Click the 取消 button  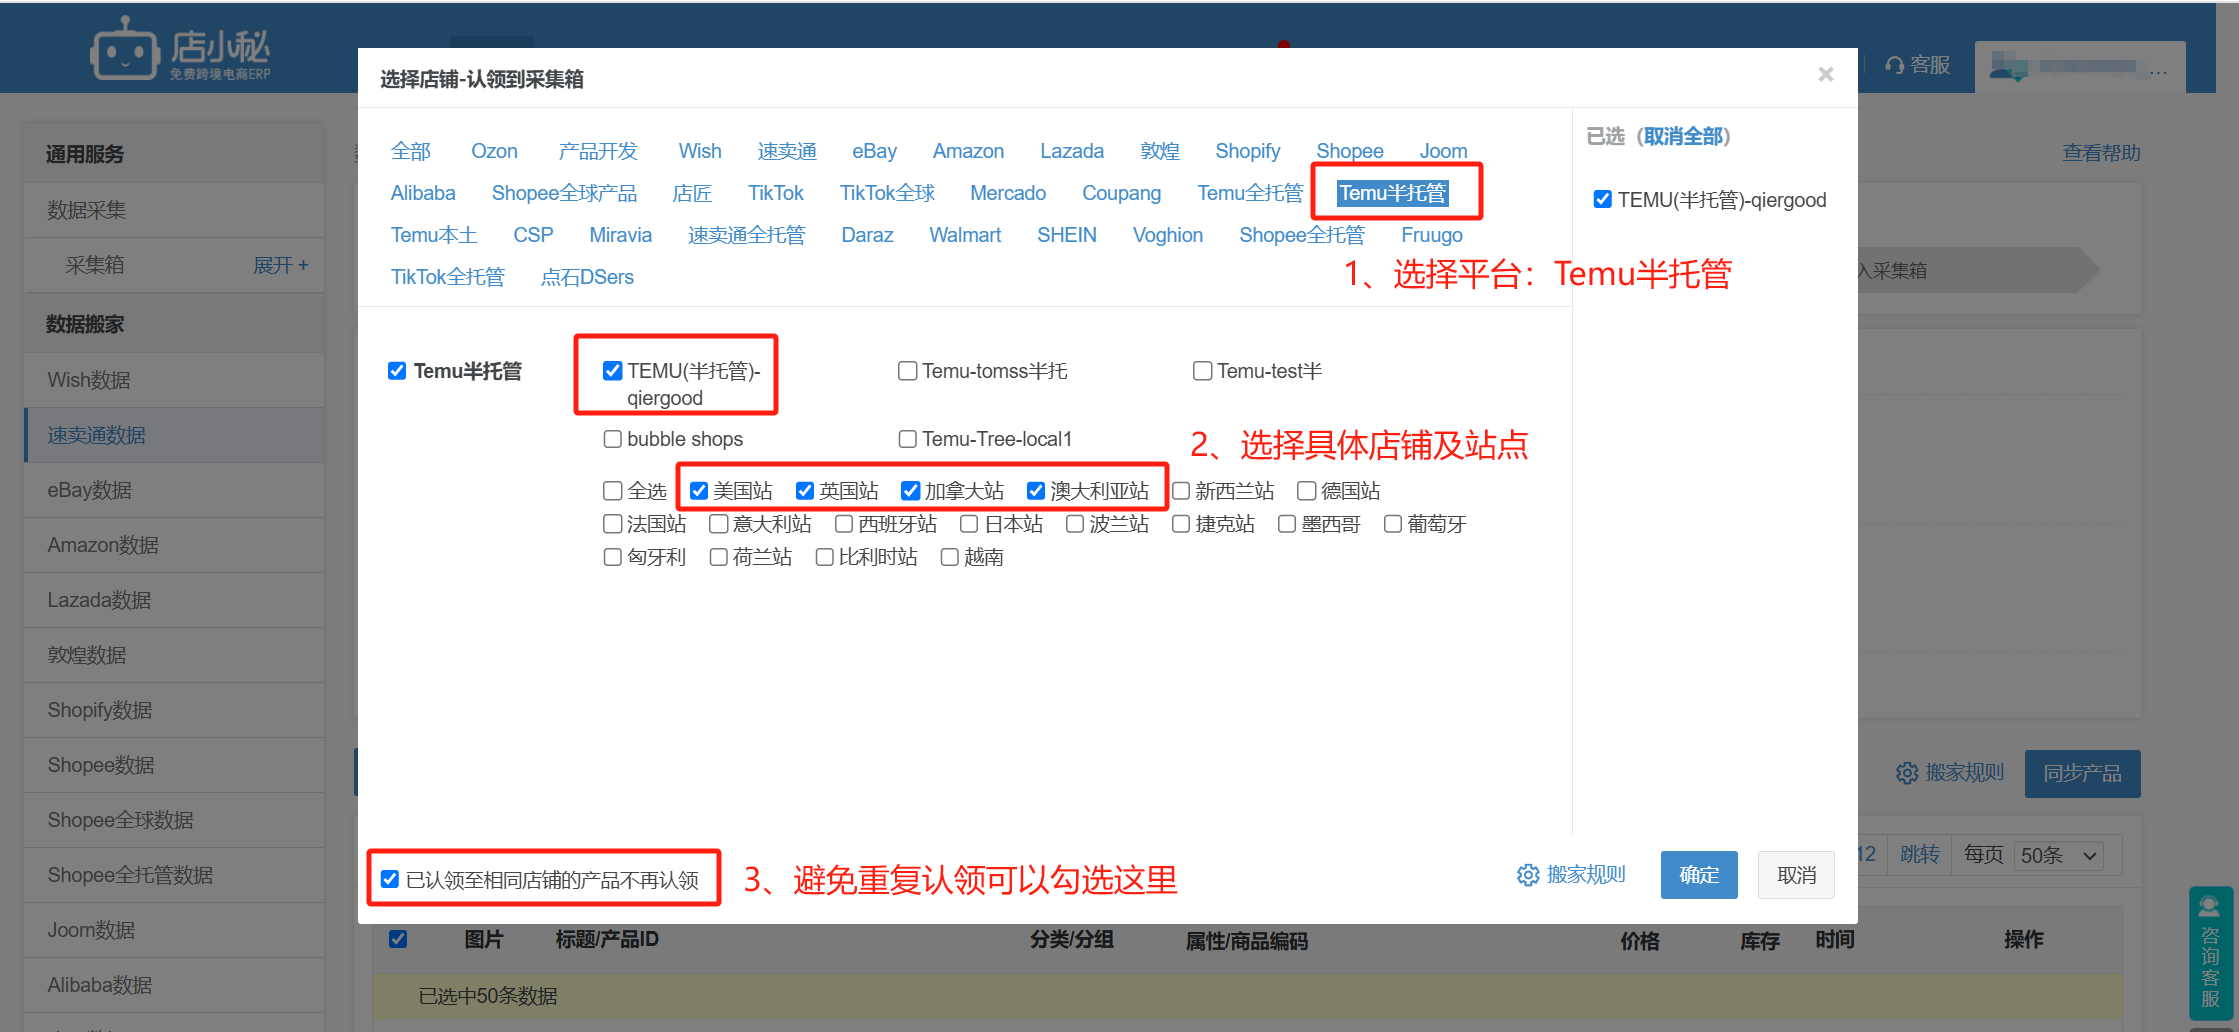coord(1796,875)
